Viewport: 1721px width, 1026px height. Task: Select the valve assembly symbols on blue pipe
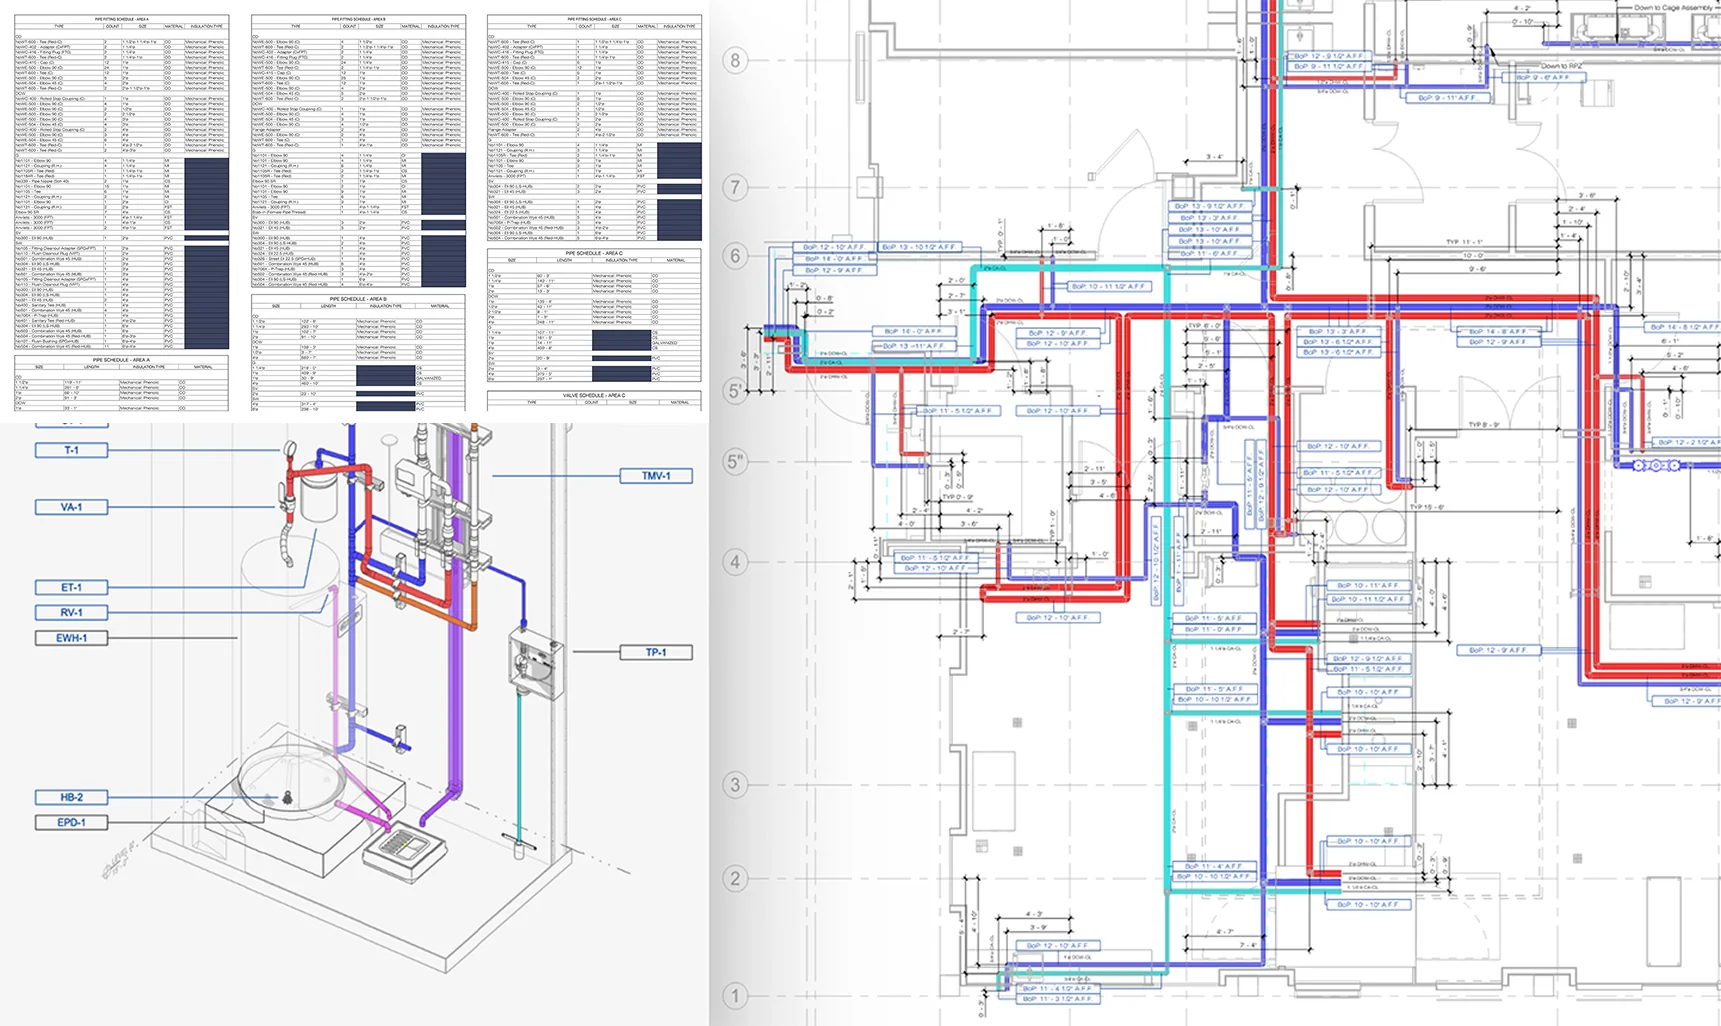coord(1656,465)
